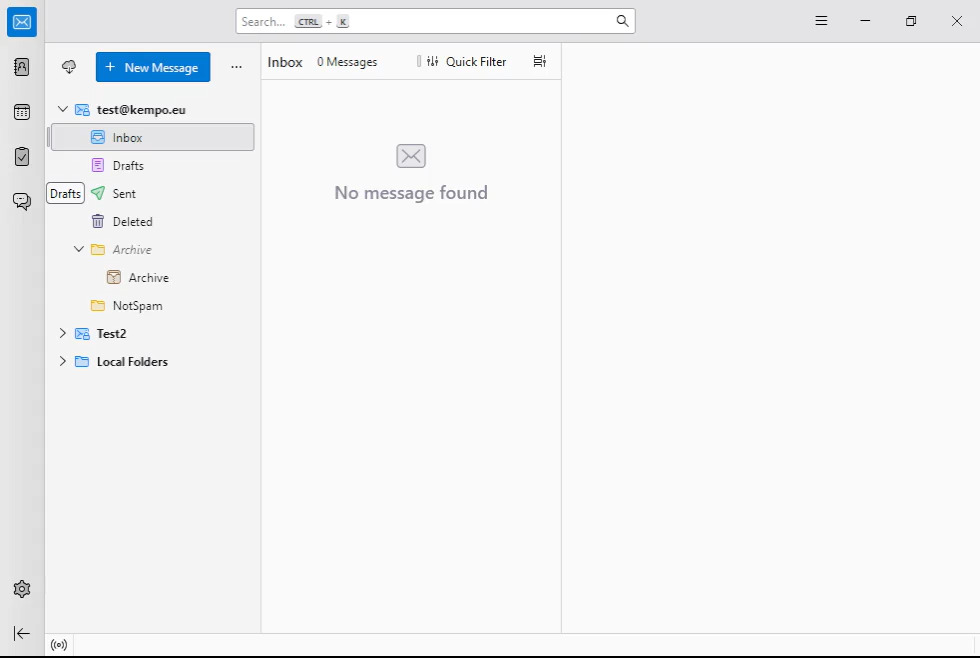This screenshot has width=980, height=658.
Task: Open the Calendar space icon
Action: [x=22, y=112]
